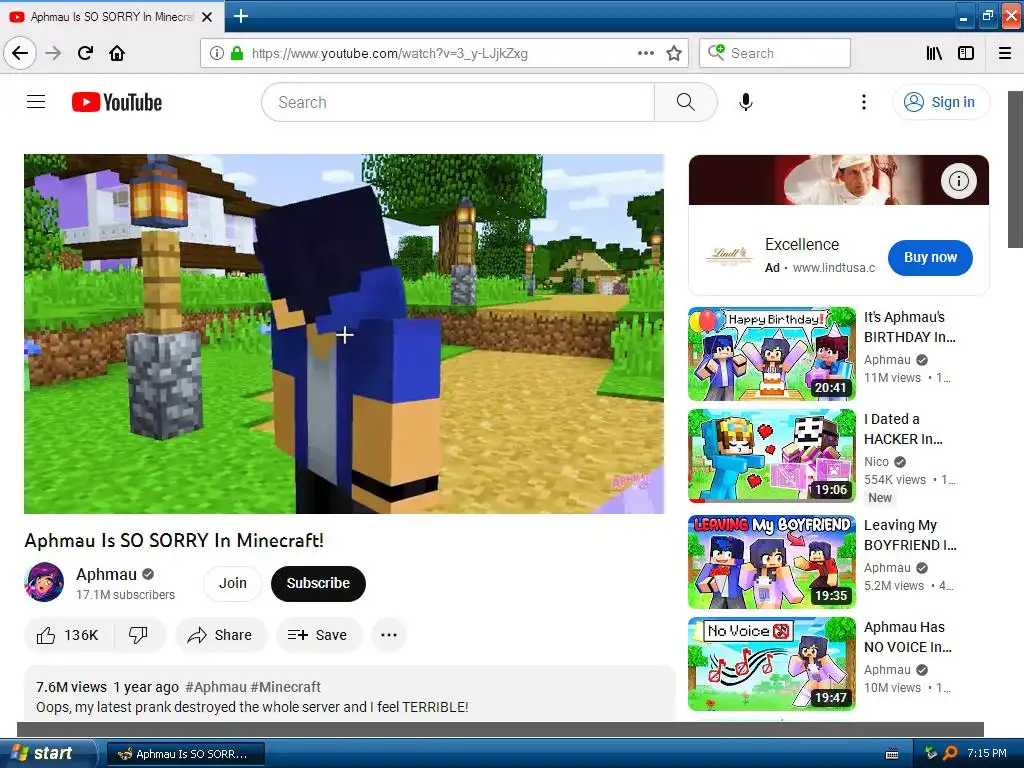Open Aphmau channel avatar
Viewport: 1024px width, 768px height.
(44, 582)
